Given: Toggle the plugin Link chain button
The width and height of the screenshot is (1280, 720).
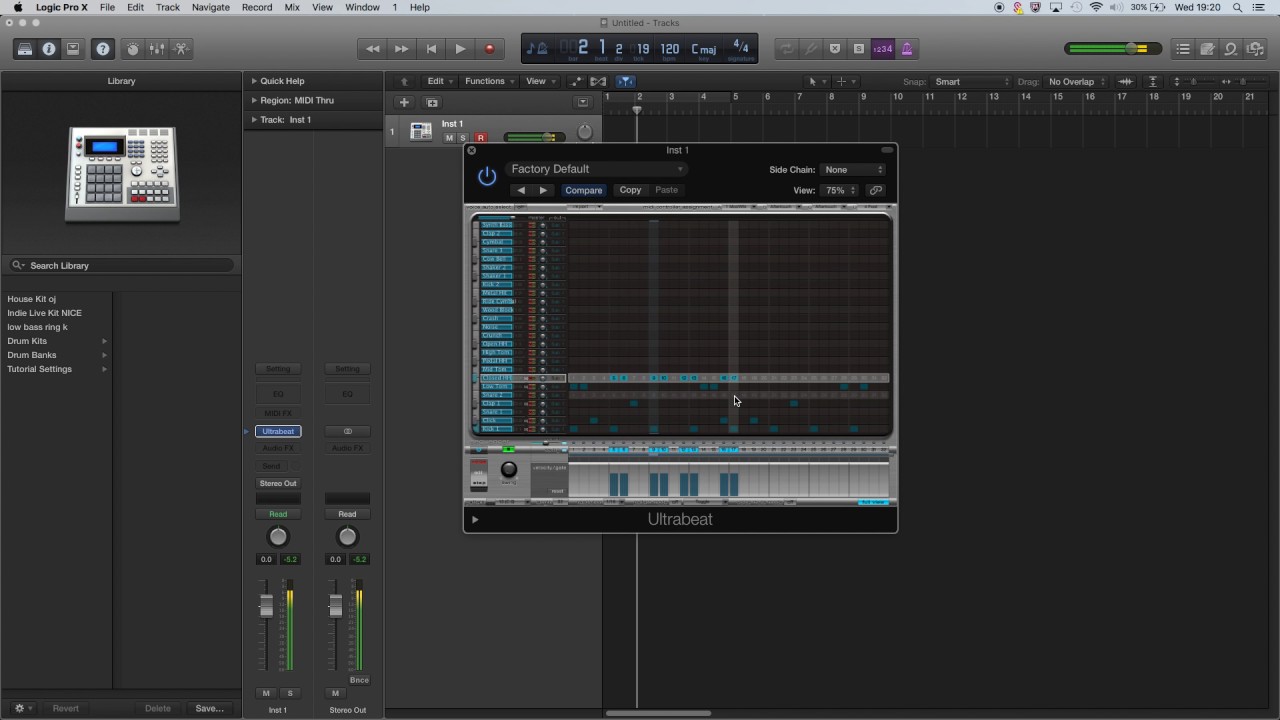Looking at the screenshot, I should click(x=876, y=190).
